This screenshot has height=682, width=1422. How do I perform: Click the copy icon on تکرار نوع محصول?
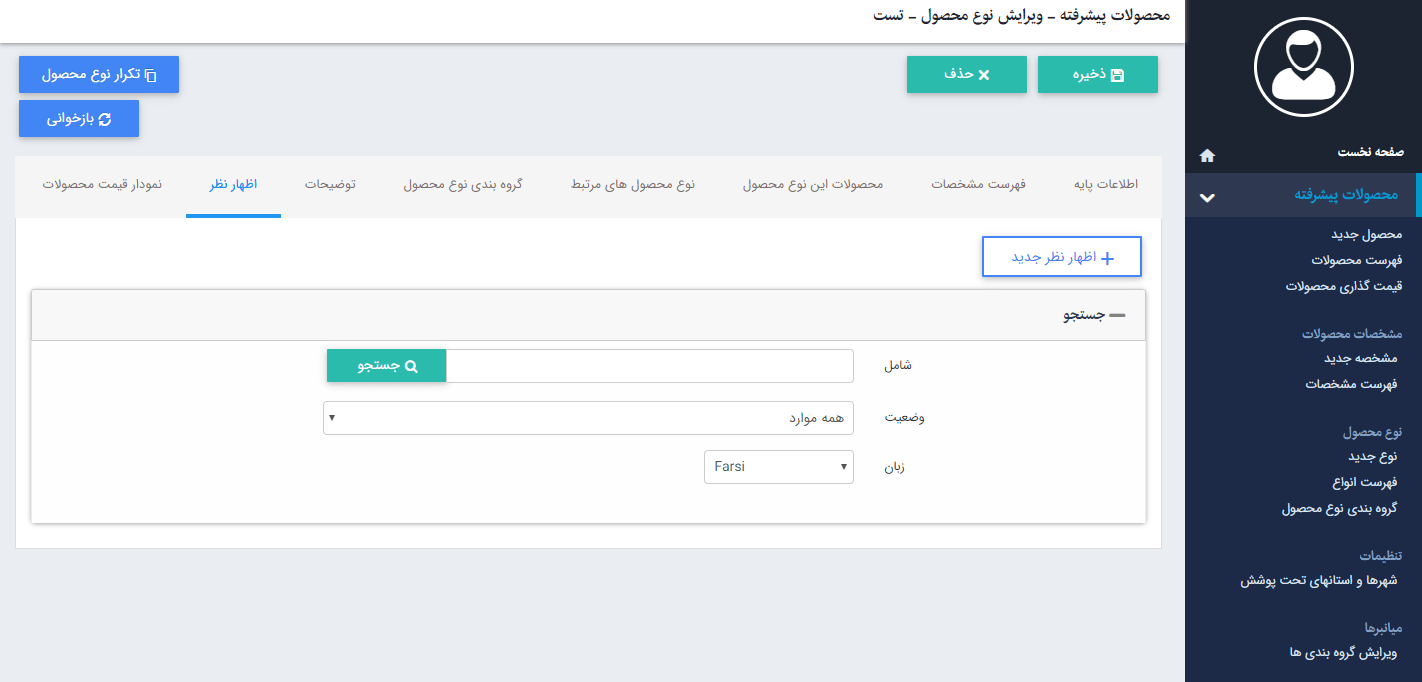coord(150,74)
